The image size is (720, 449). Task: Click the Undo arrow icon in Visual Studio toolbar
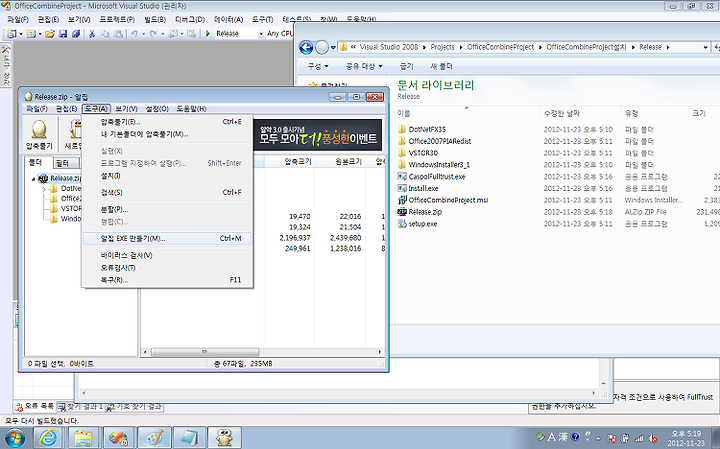[x=134, y=34]
